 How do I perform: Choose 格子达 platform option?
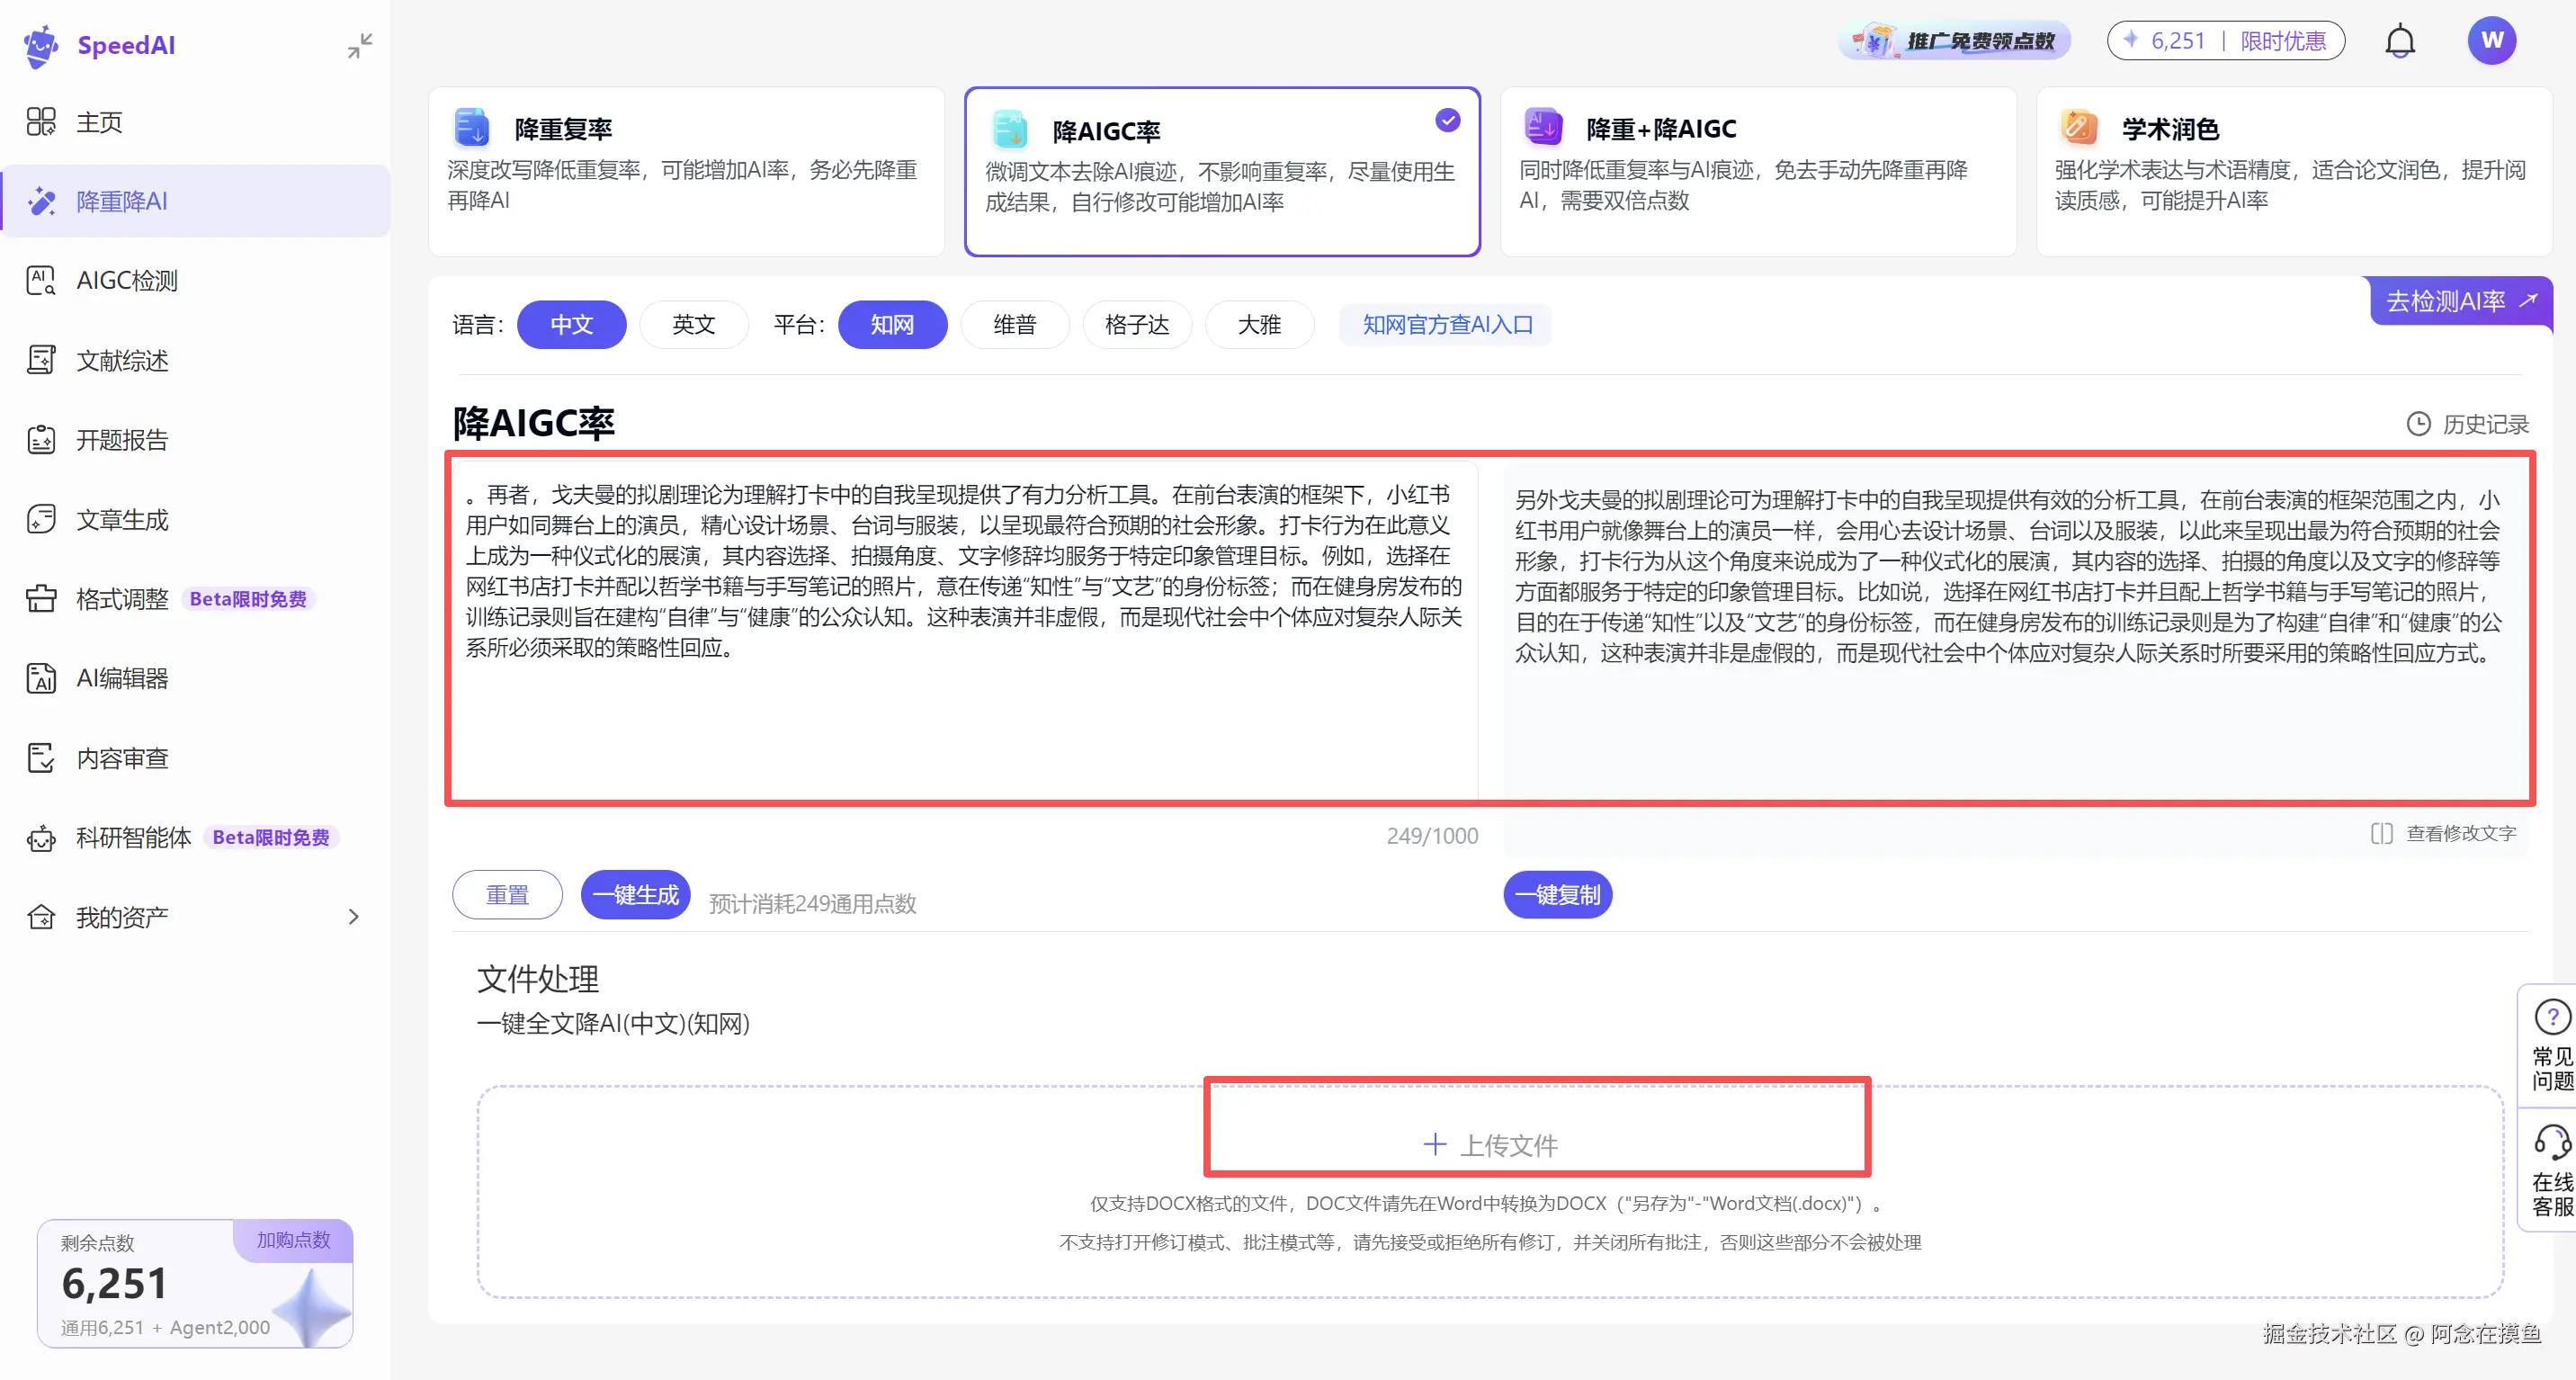(1136, 325)
